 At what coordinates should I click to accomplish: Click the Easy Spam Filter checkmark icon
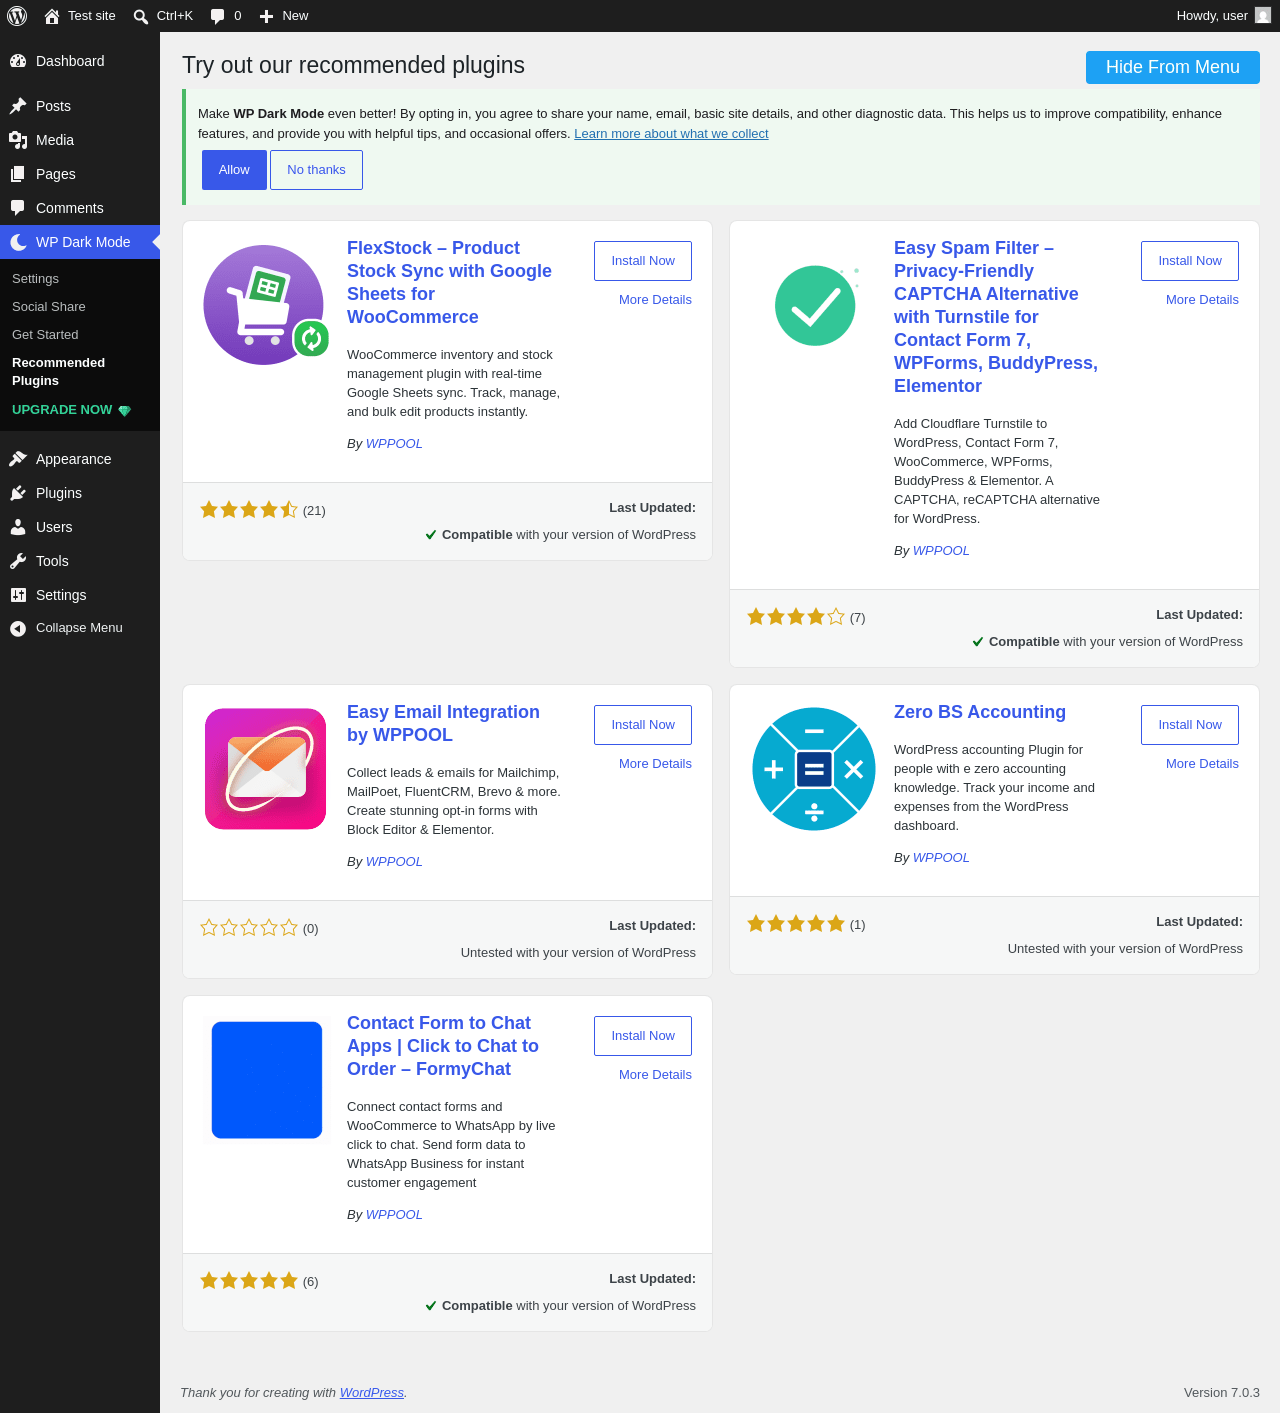tap(815, 305)
